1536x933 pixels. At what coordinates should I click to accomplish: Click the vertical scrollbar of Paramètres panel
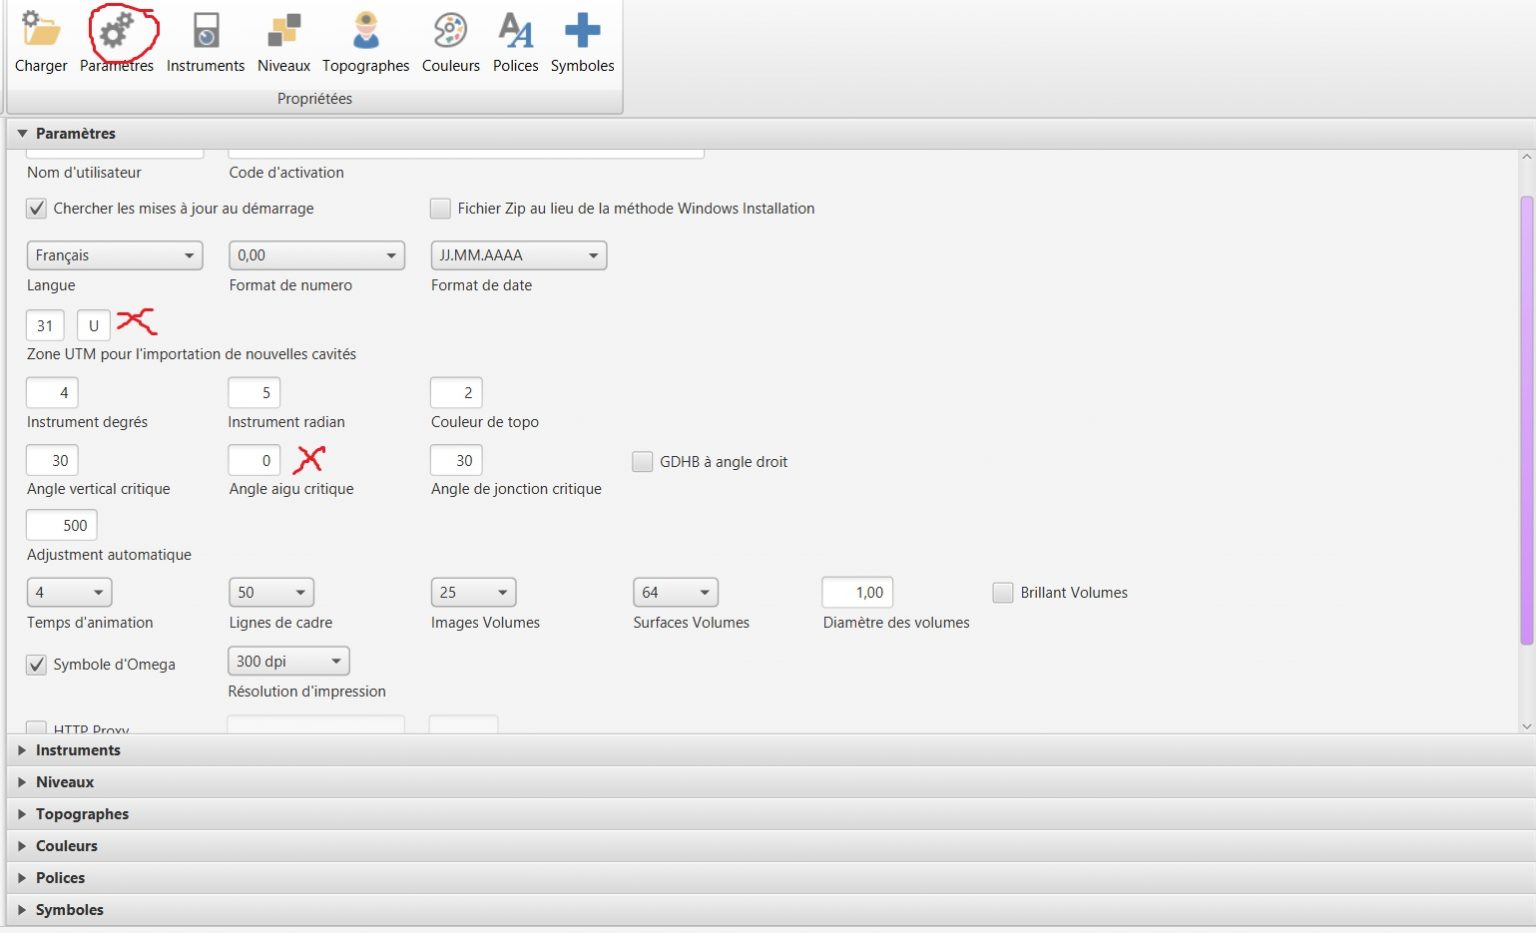1526,420
